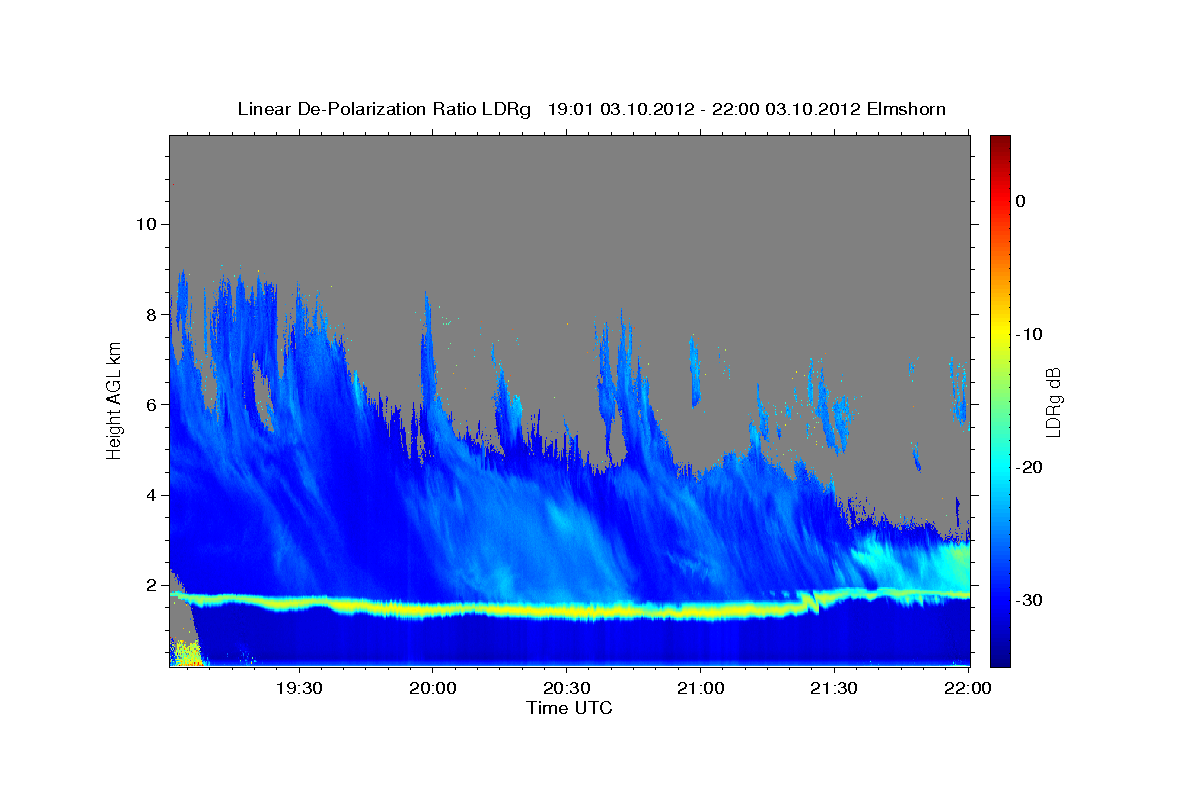The image size is (1200, 800).
Task: Click the 'Elmshorn' location in the title
Action: pos(904,109)
